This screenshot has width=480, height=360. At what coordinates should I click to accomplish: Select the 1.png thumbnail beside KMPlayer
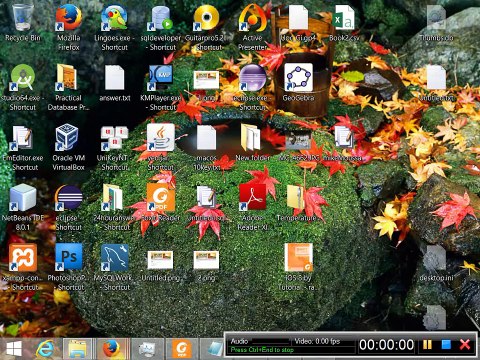[x=206, y=80]
